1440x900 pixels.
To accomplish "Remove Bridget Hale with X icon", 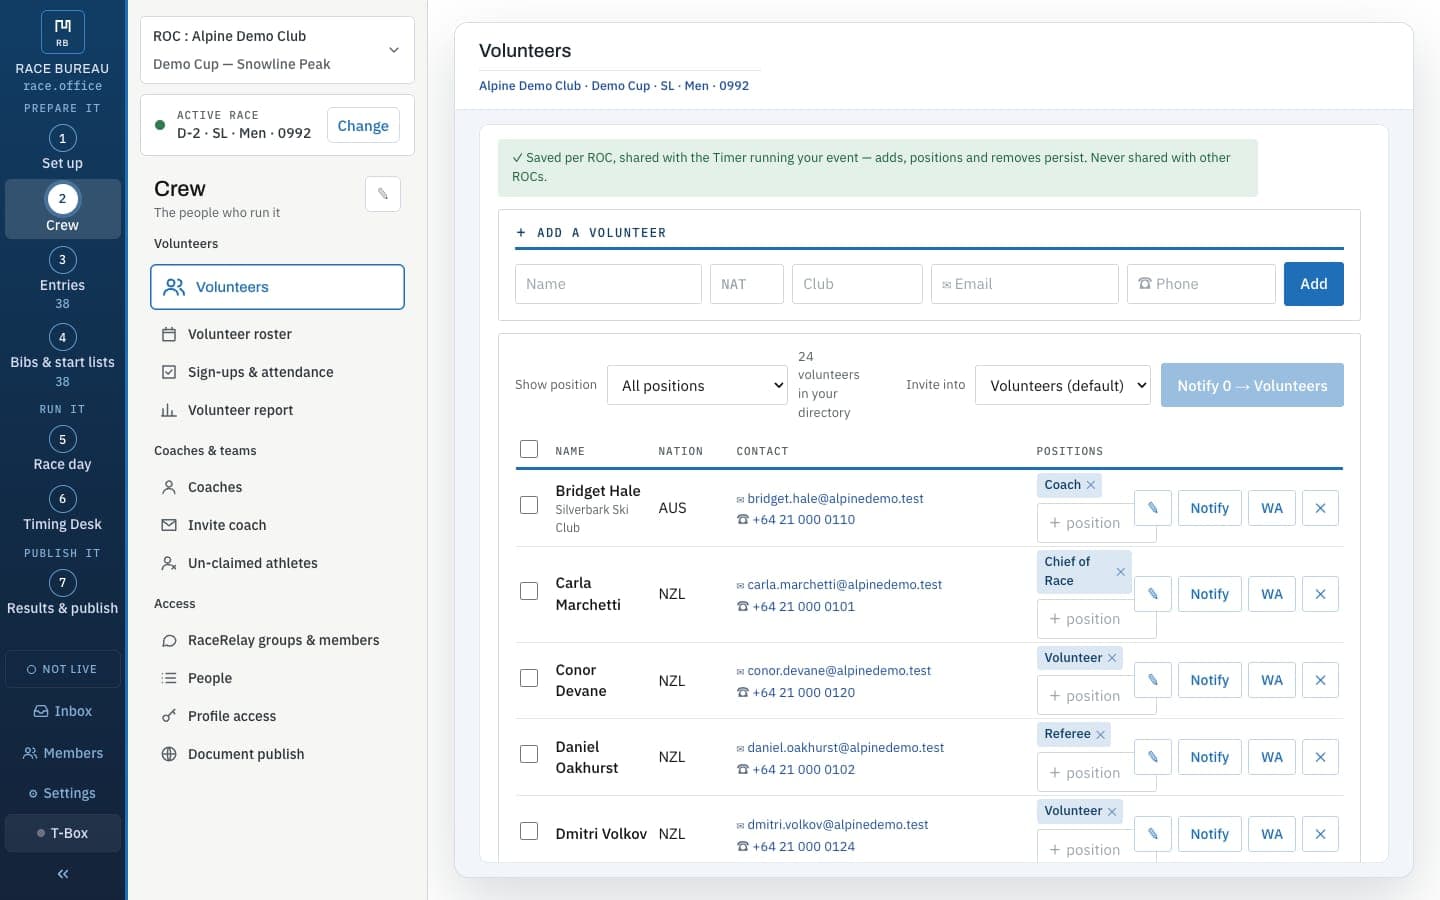I will 1320,508.
